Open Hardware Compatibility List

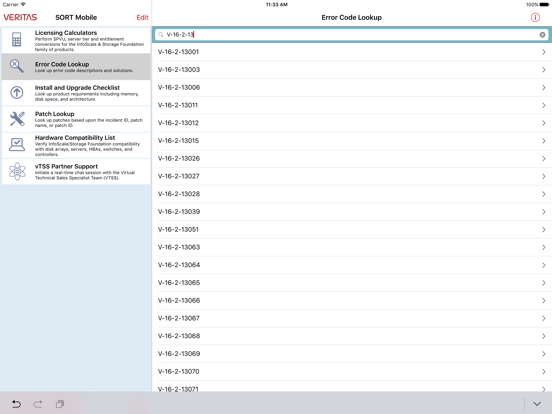point(76,145)
